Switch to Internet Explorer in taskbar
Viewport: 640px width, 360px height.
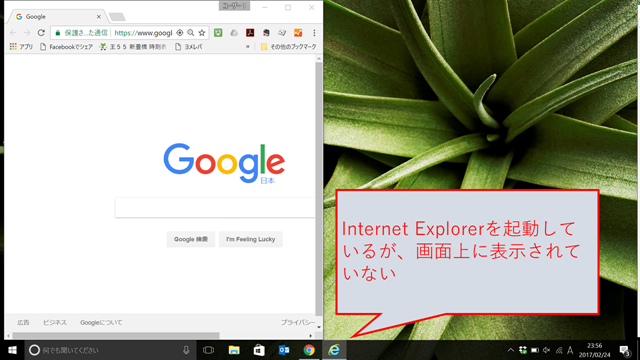pos(334,350)
